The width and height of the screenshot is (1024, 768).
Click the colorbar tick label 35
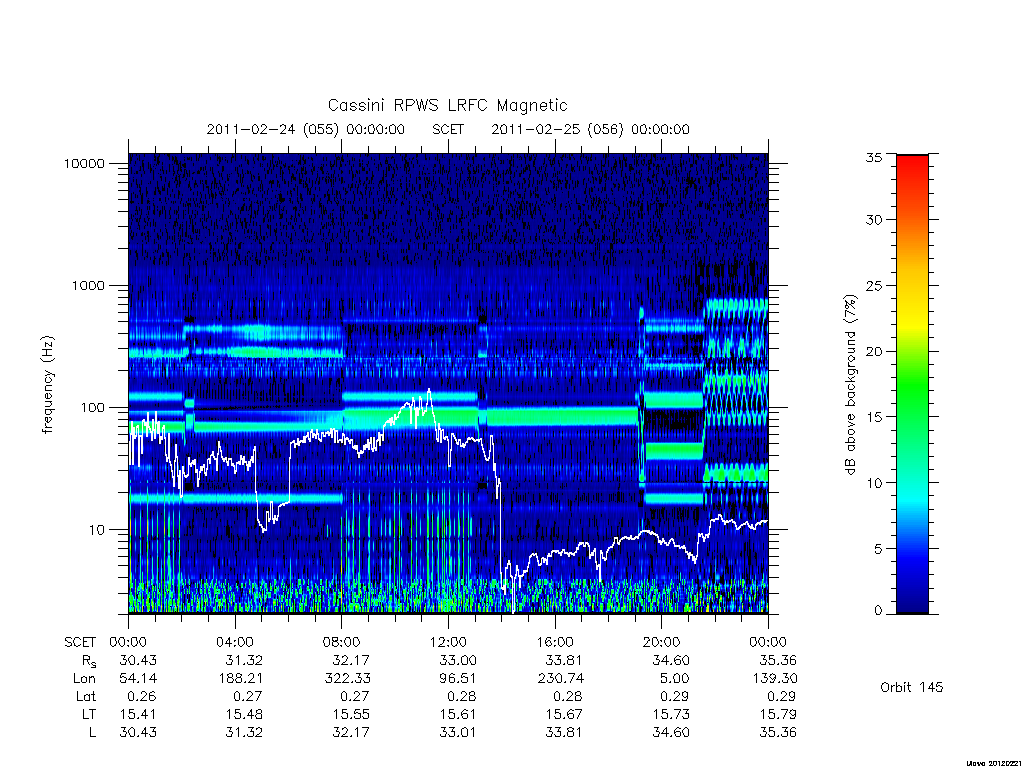pos(874,157)
